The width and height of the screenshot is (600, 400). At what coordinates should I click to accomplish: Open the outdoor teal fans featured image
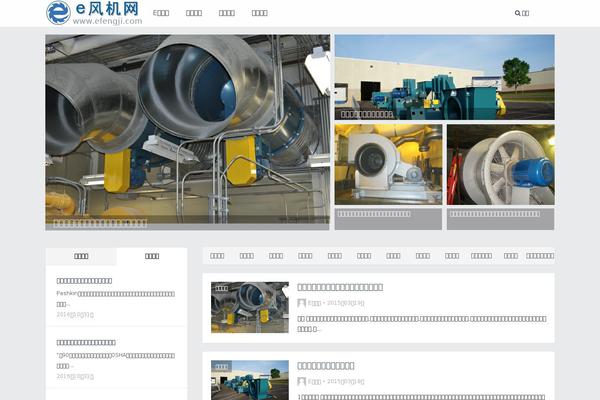click(x=444, y=77)
